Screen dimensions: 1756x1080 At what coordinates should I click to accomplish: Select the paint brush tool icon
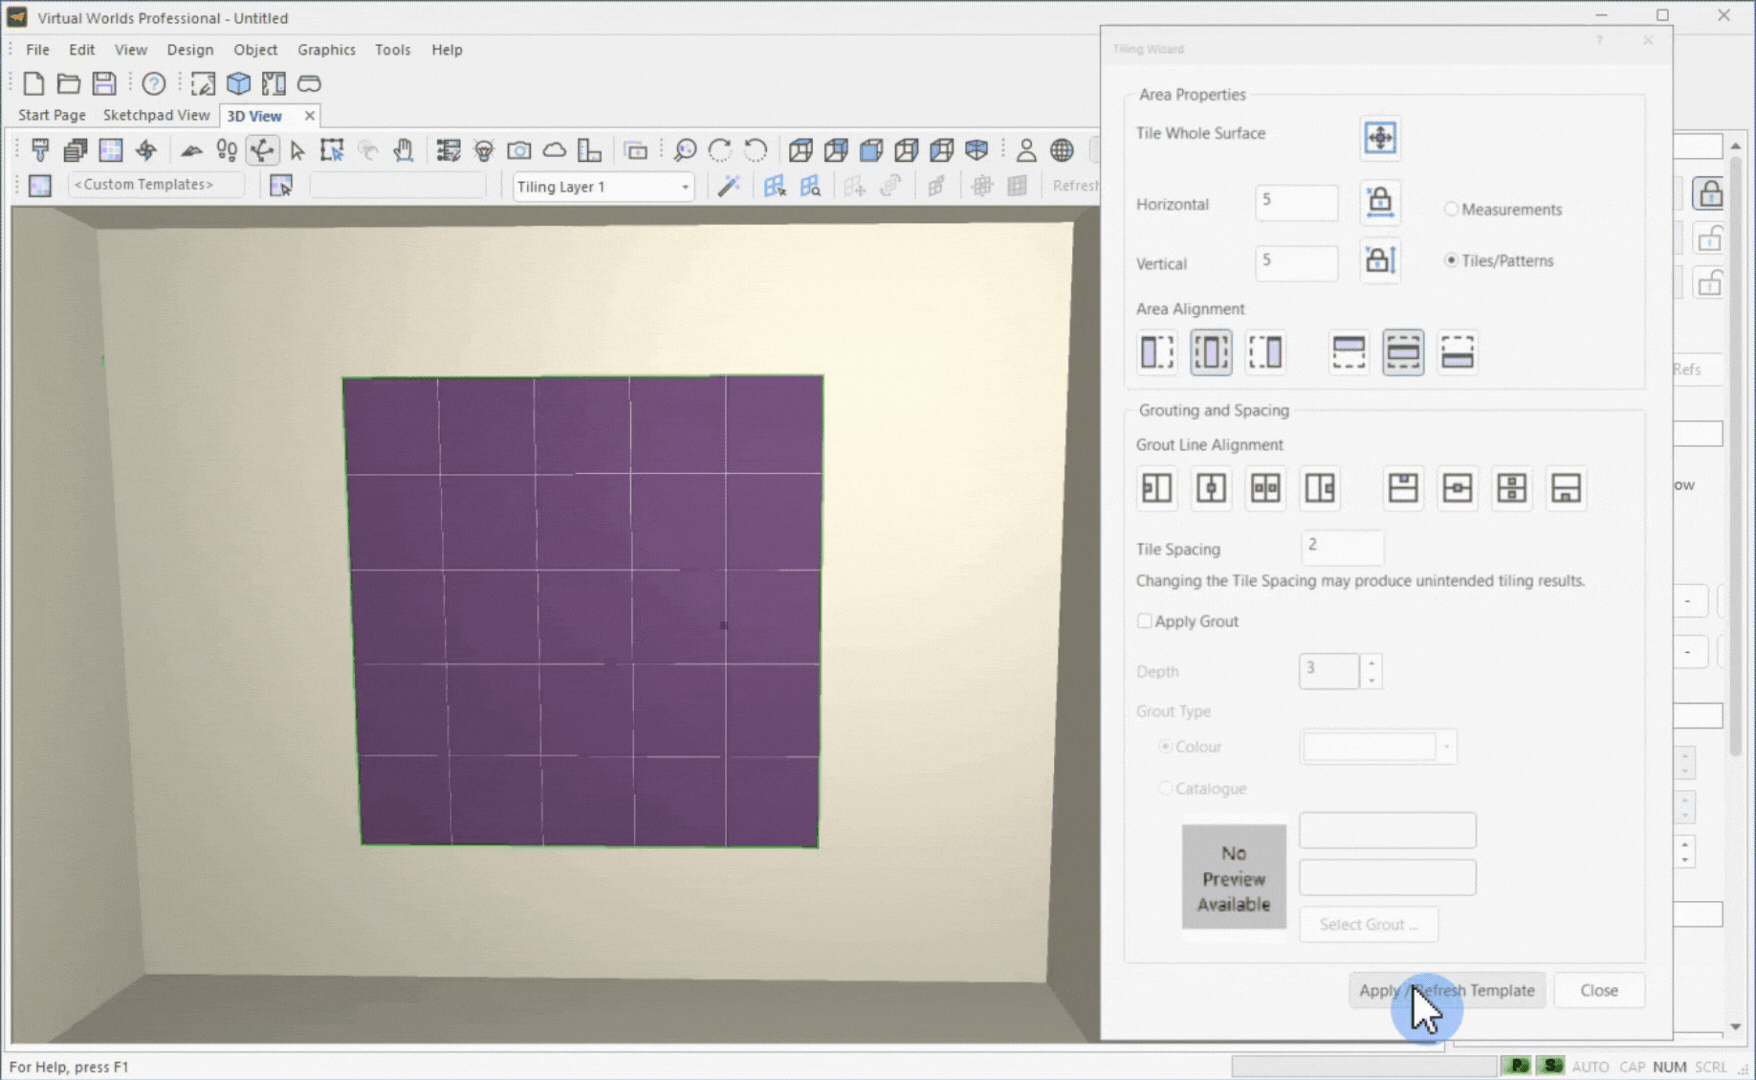(x=40, y=150)
